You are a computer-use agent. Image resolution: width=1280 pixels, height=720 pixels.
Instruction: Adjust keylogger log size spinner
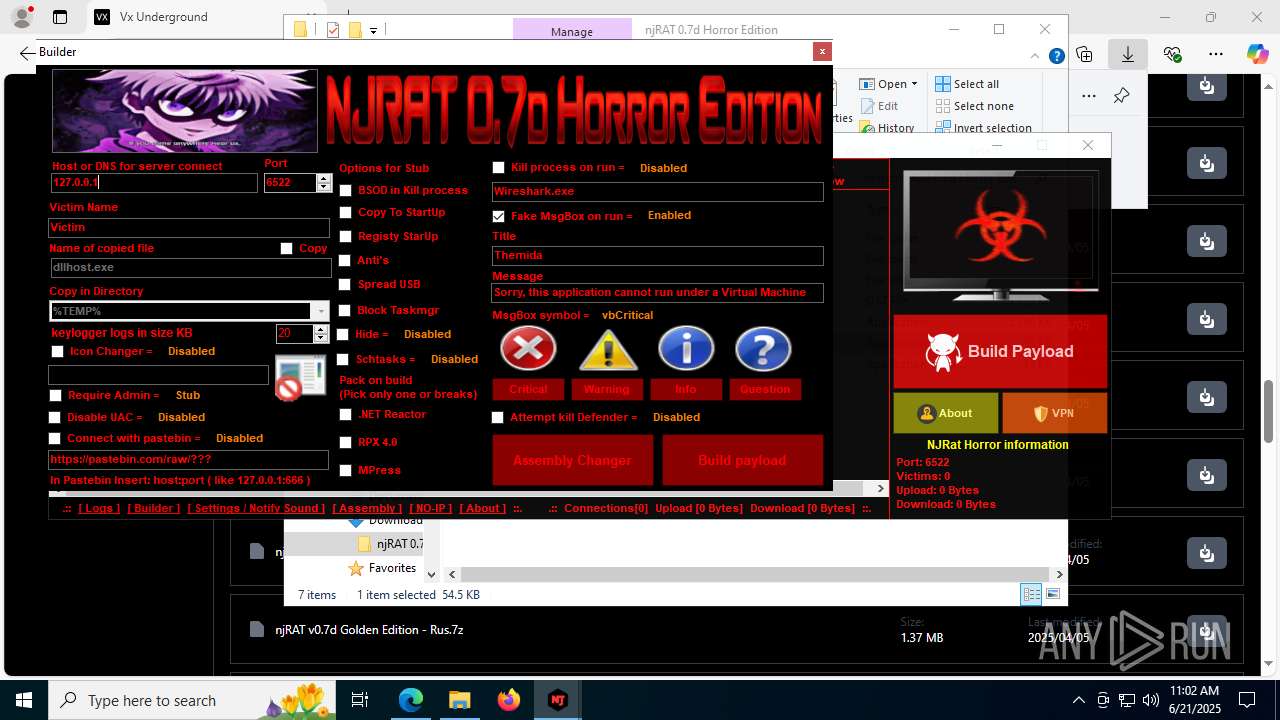(x=321, y=334)
